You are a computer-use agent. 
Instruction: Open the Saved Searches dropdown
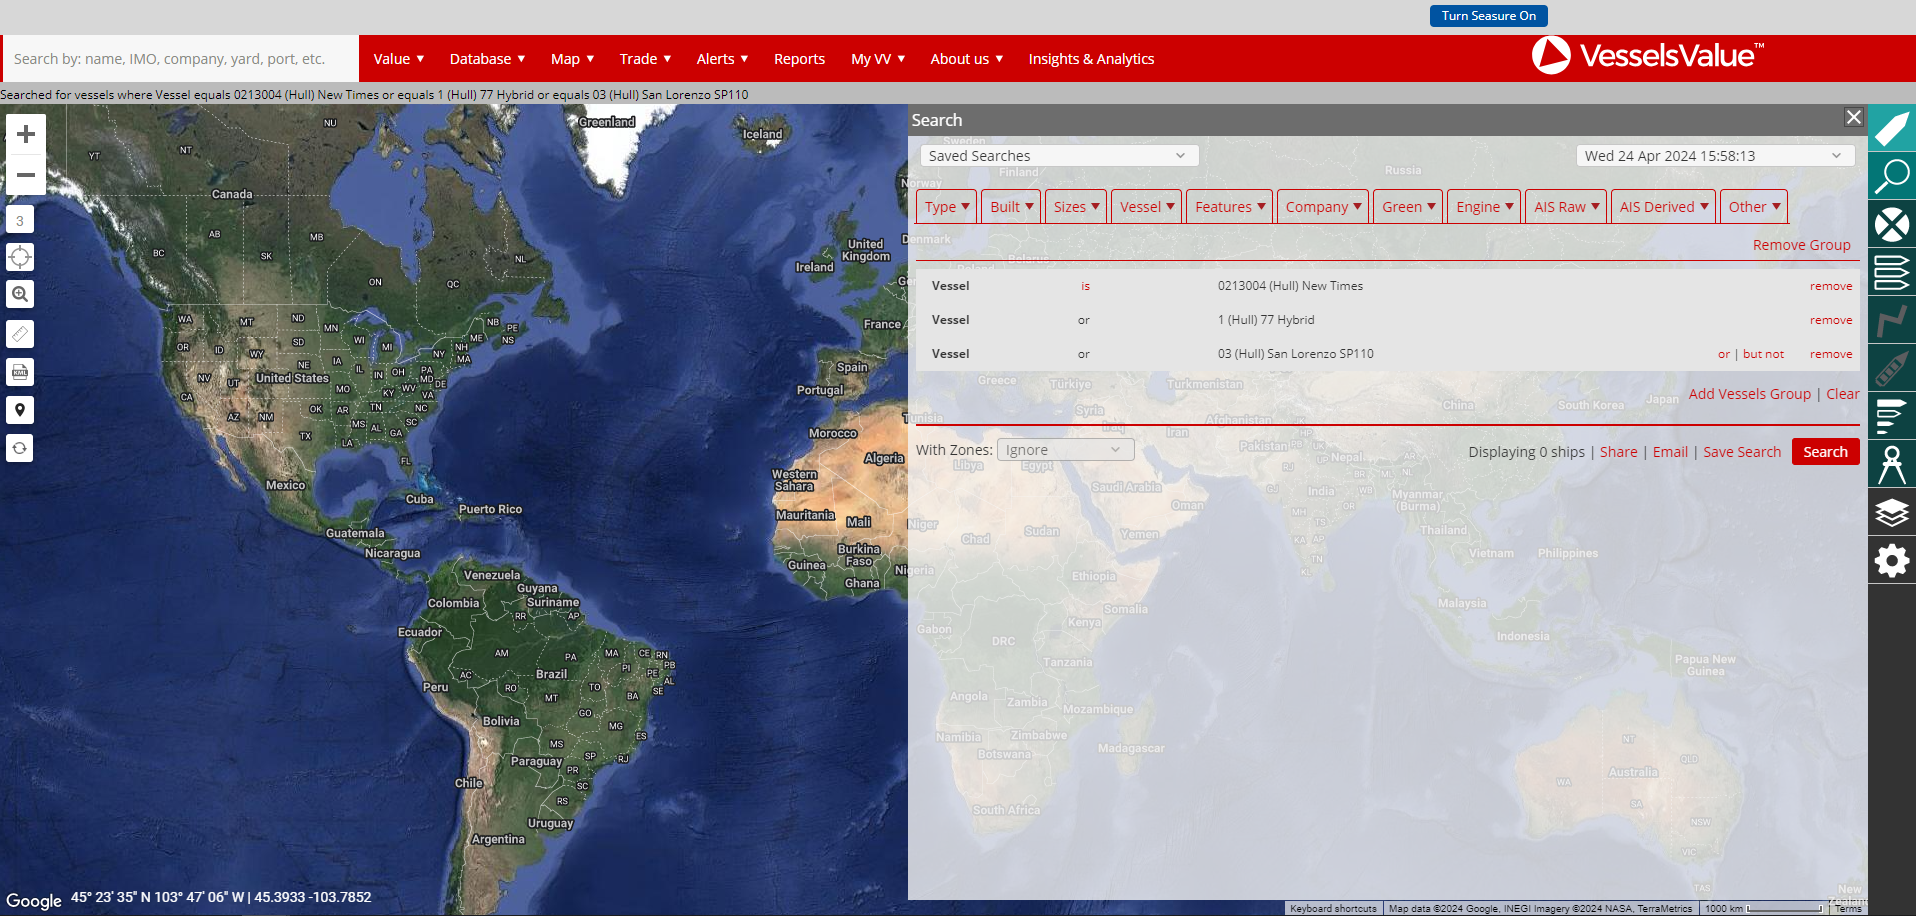(x=1058, y=156)
